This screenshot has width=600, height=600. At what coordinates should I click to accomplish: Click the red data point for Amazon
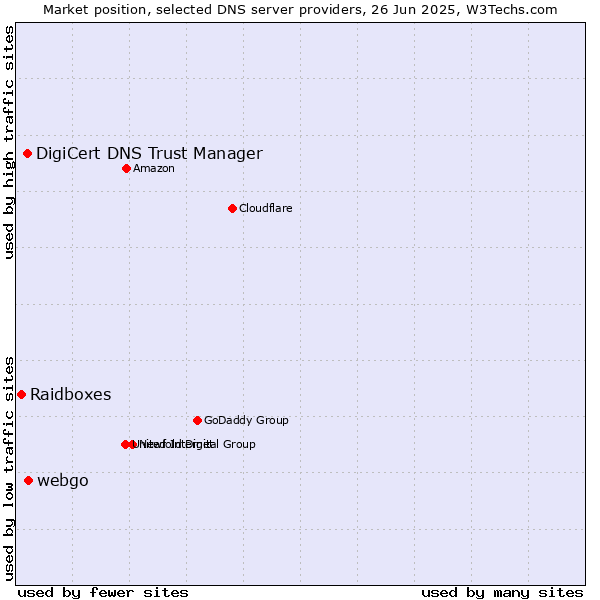click(x=126, y=168)
